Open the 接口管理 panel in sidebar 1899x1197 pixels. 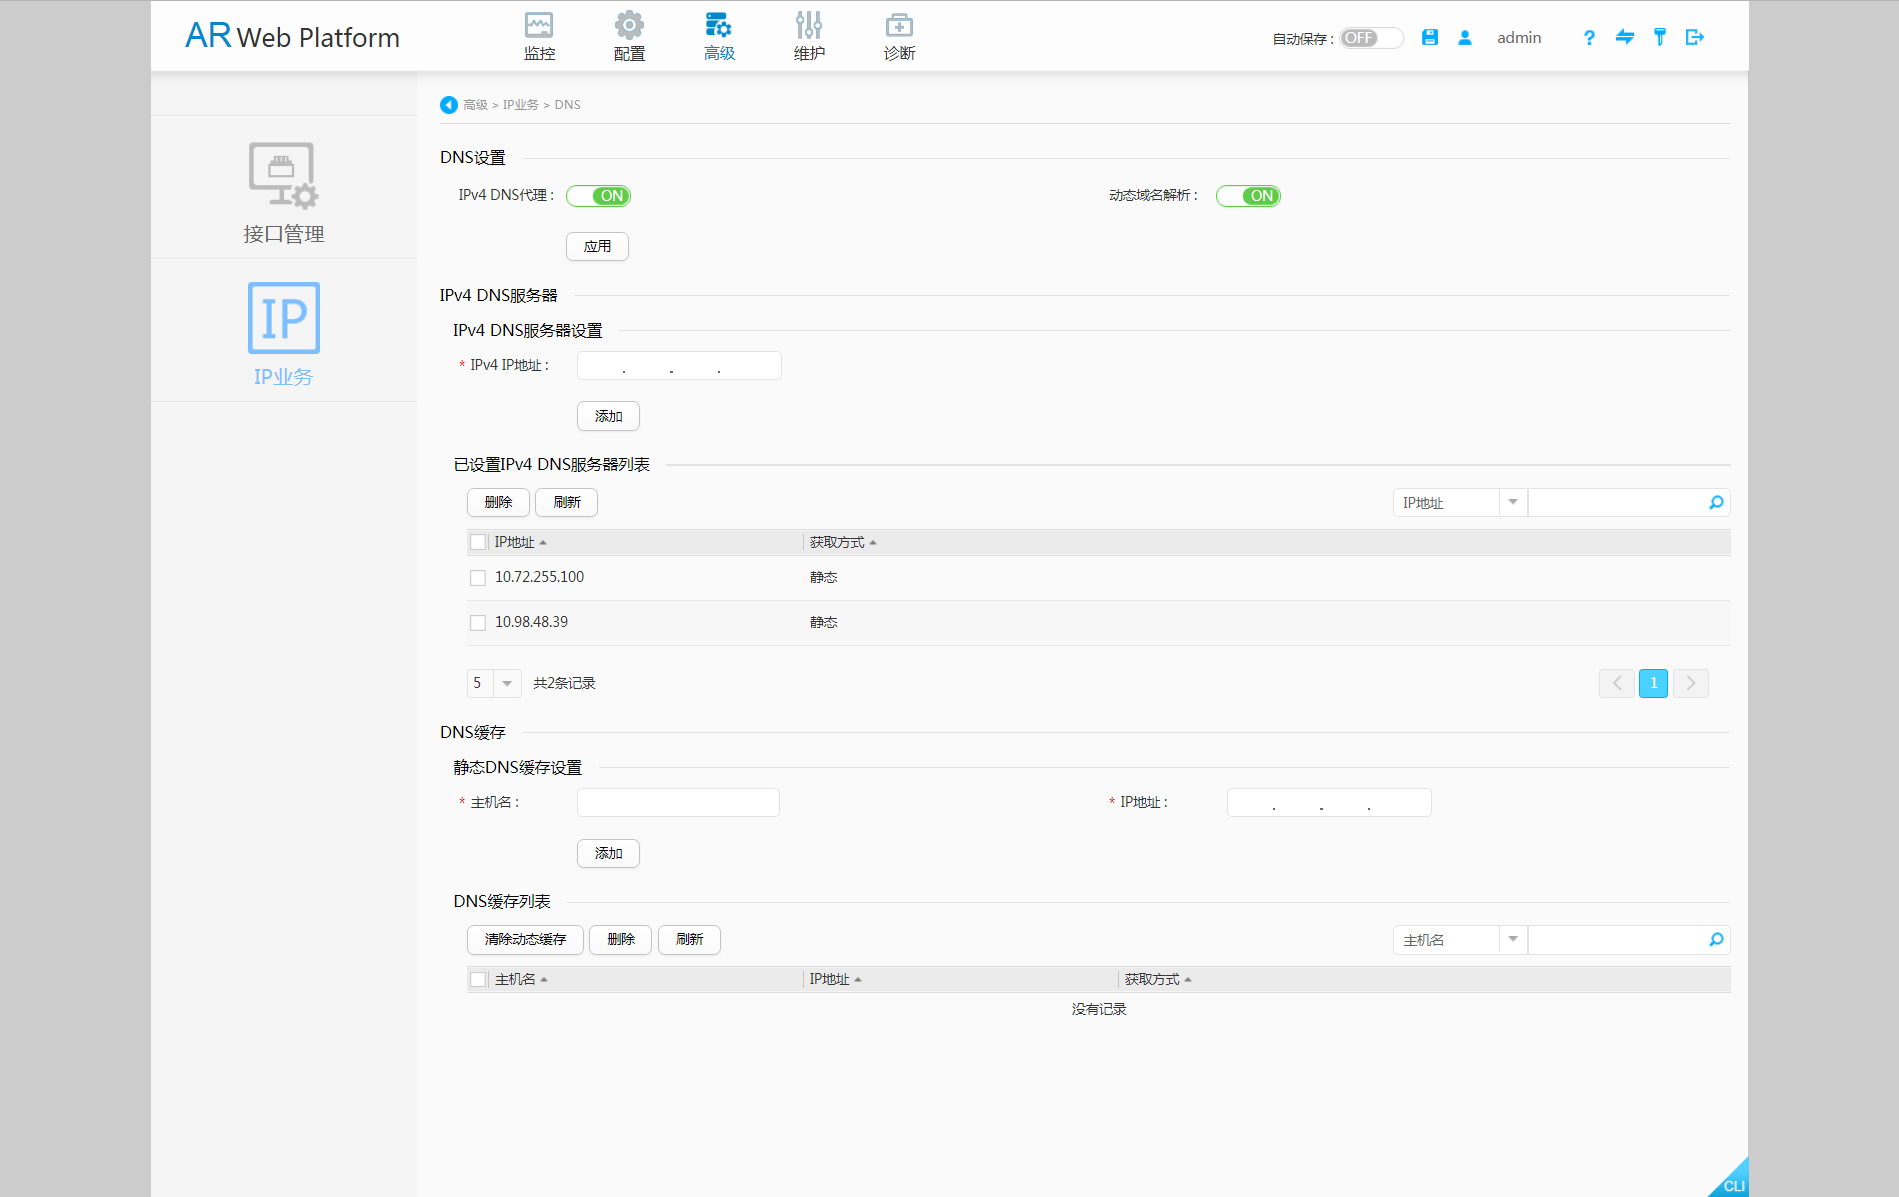click(x=283, y=192)
